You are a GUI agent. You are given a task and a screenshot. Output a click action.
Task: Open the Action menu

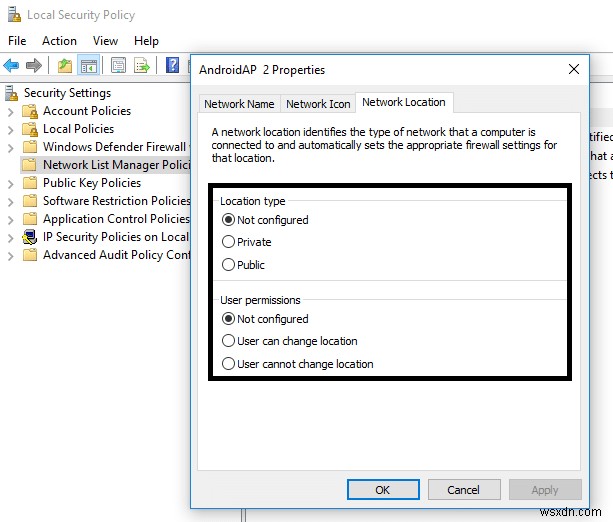click(59, 41)
